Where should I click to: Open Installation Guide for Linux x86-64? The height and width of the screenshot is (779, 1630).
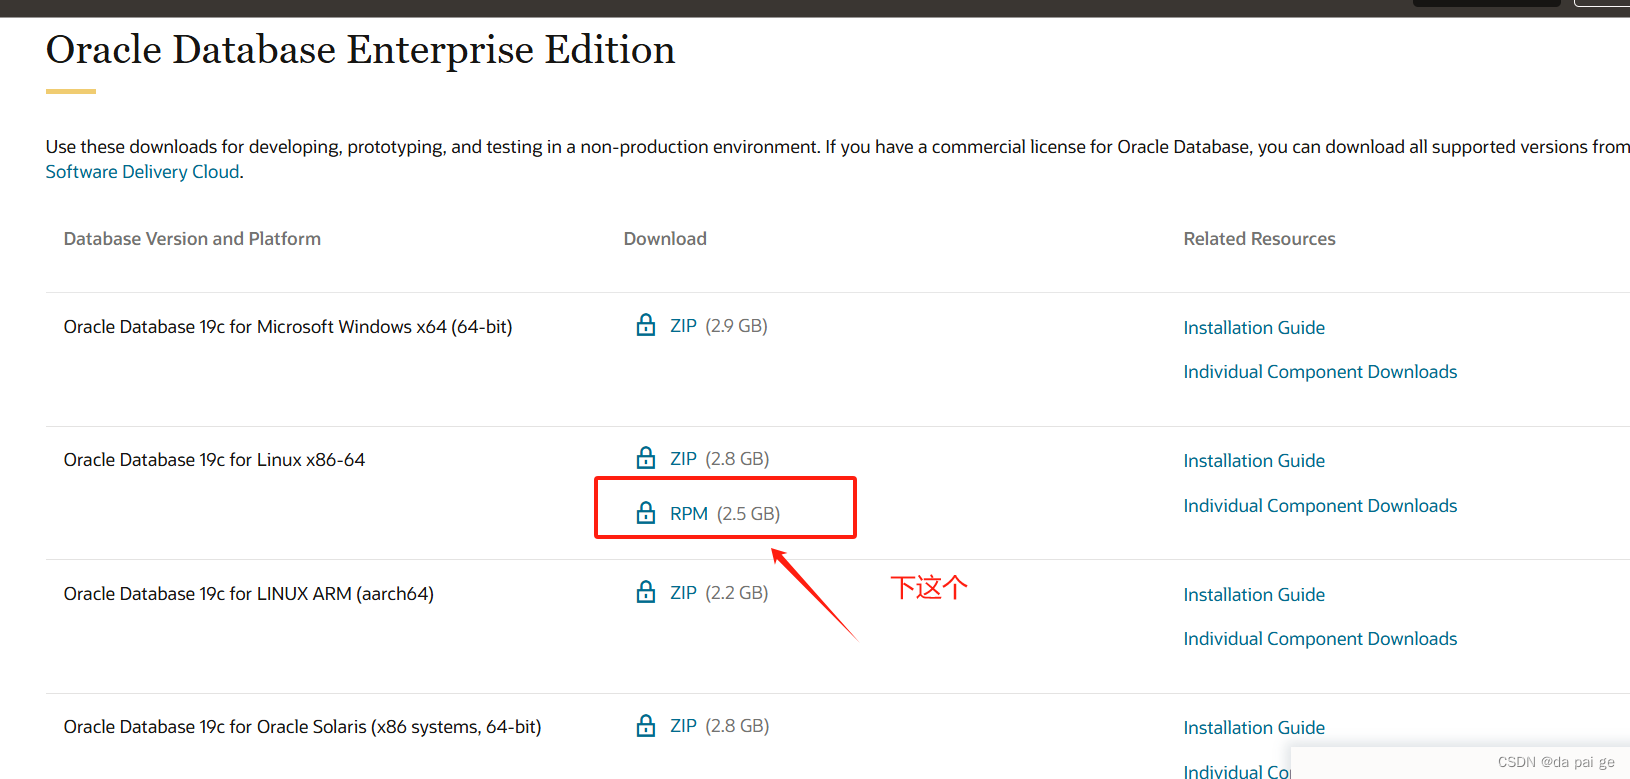[1254, 461]
